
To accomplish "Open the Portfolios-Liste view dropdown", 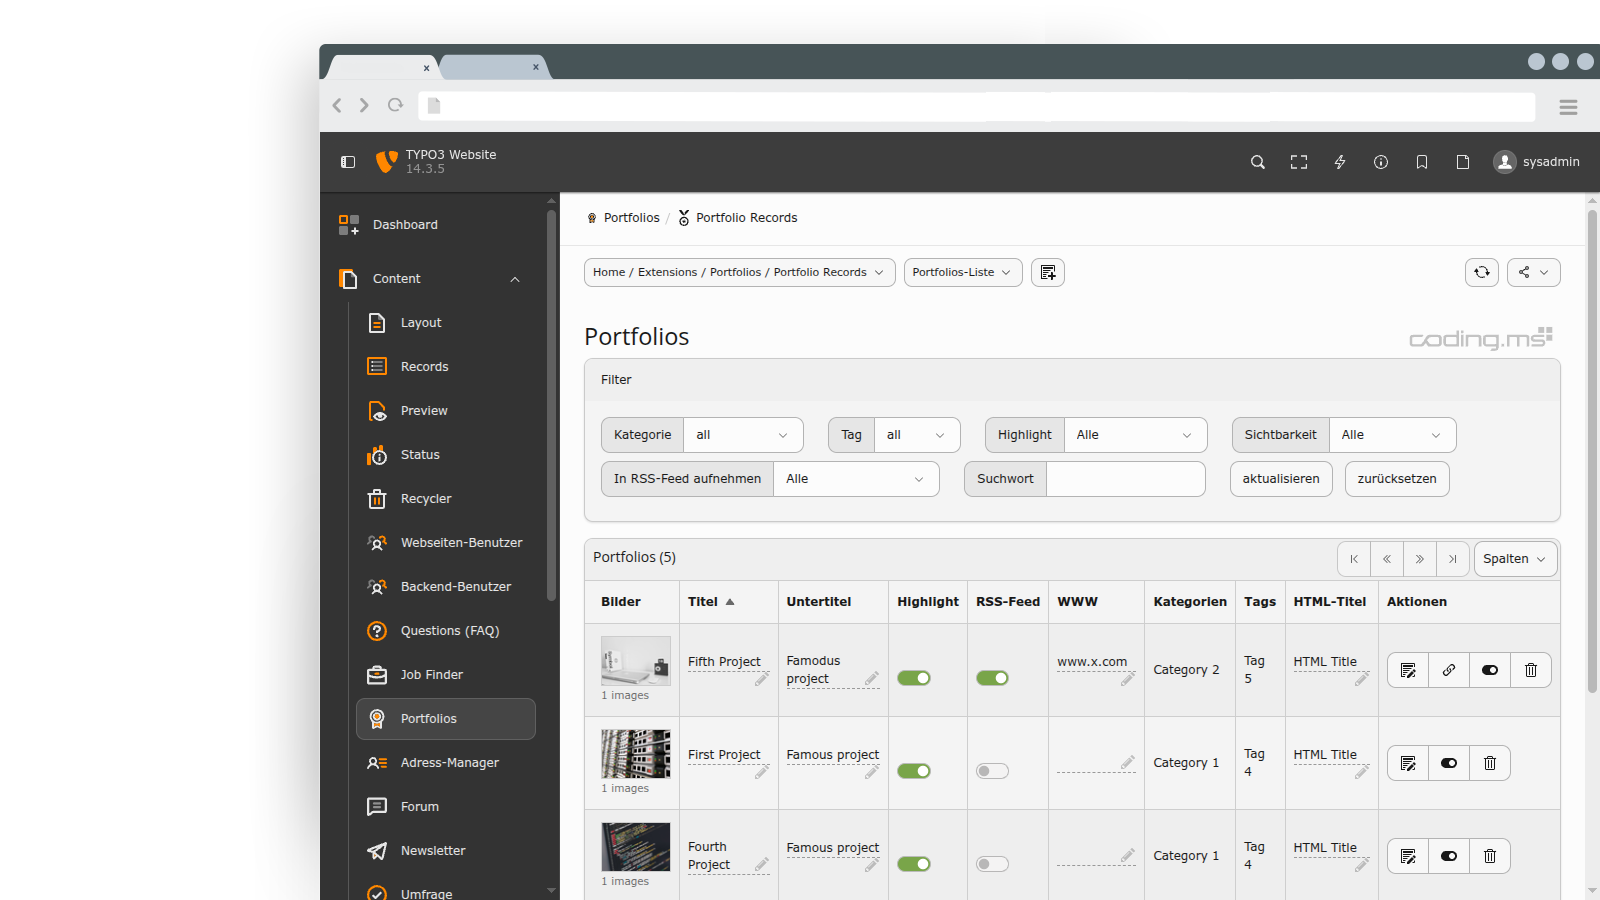I will pos(963,272).
